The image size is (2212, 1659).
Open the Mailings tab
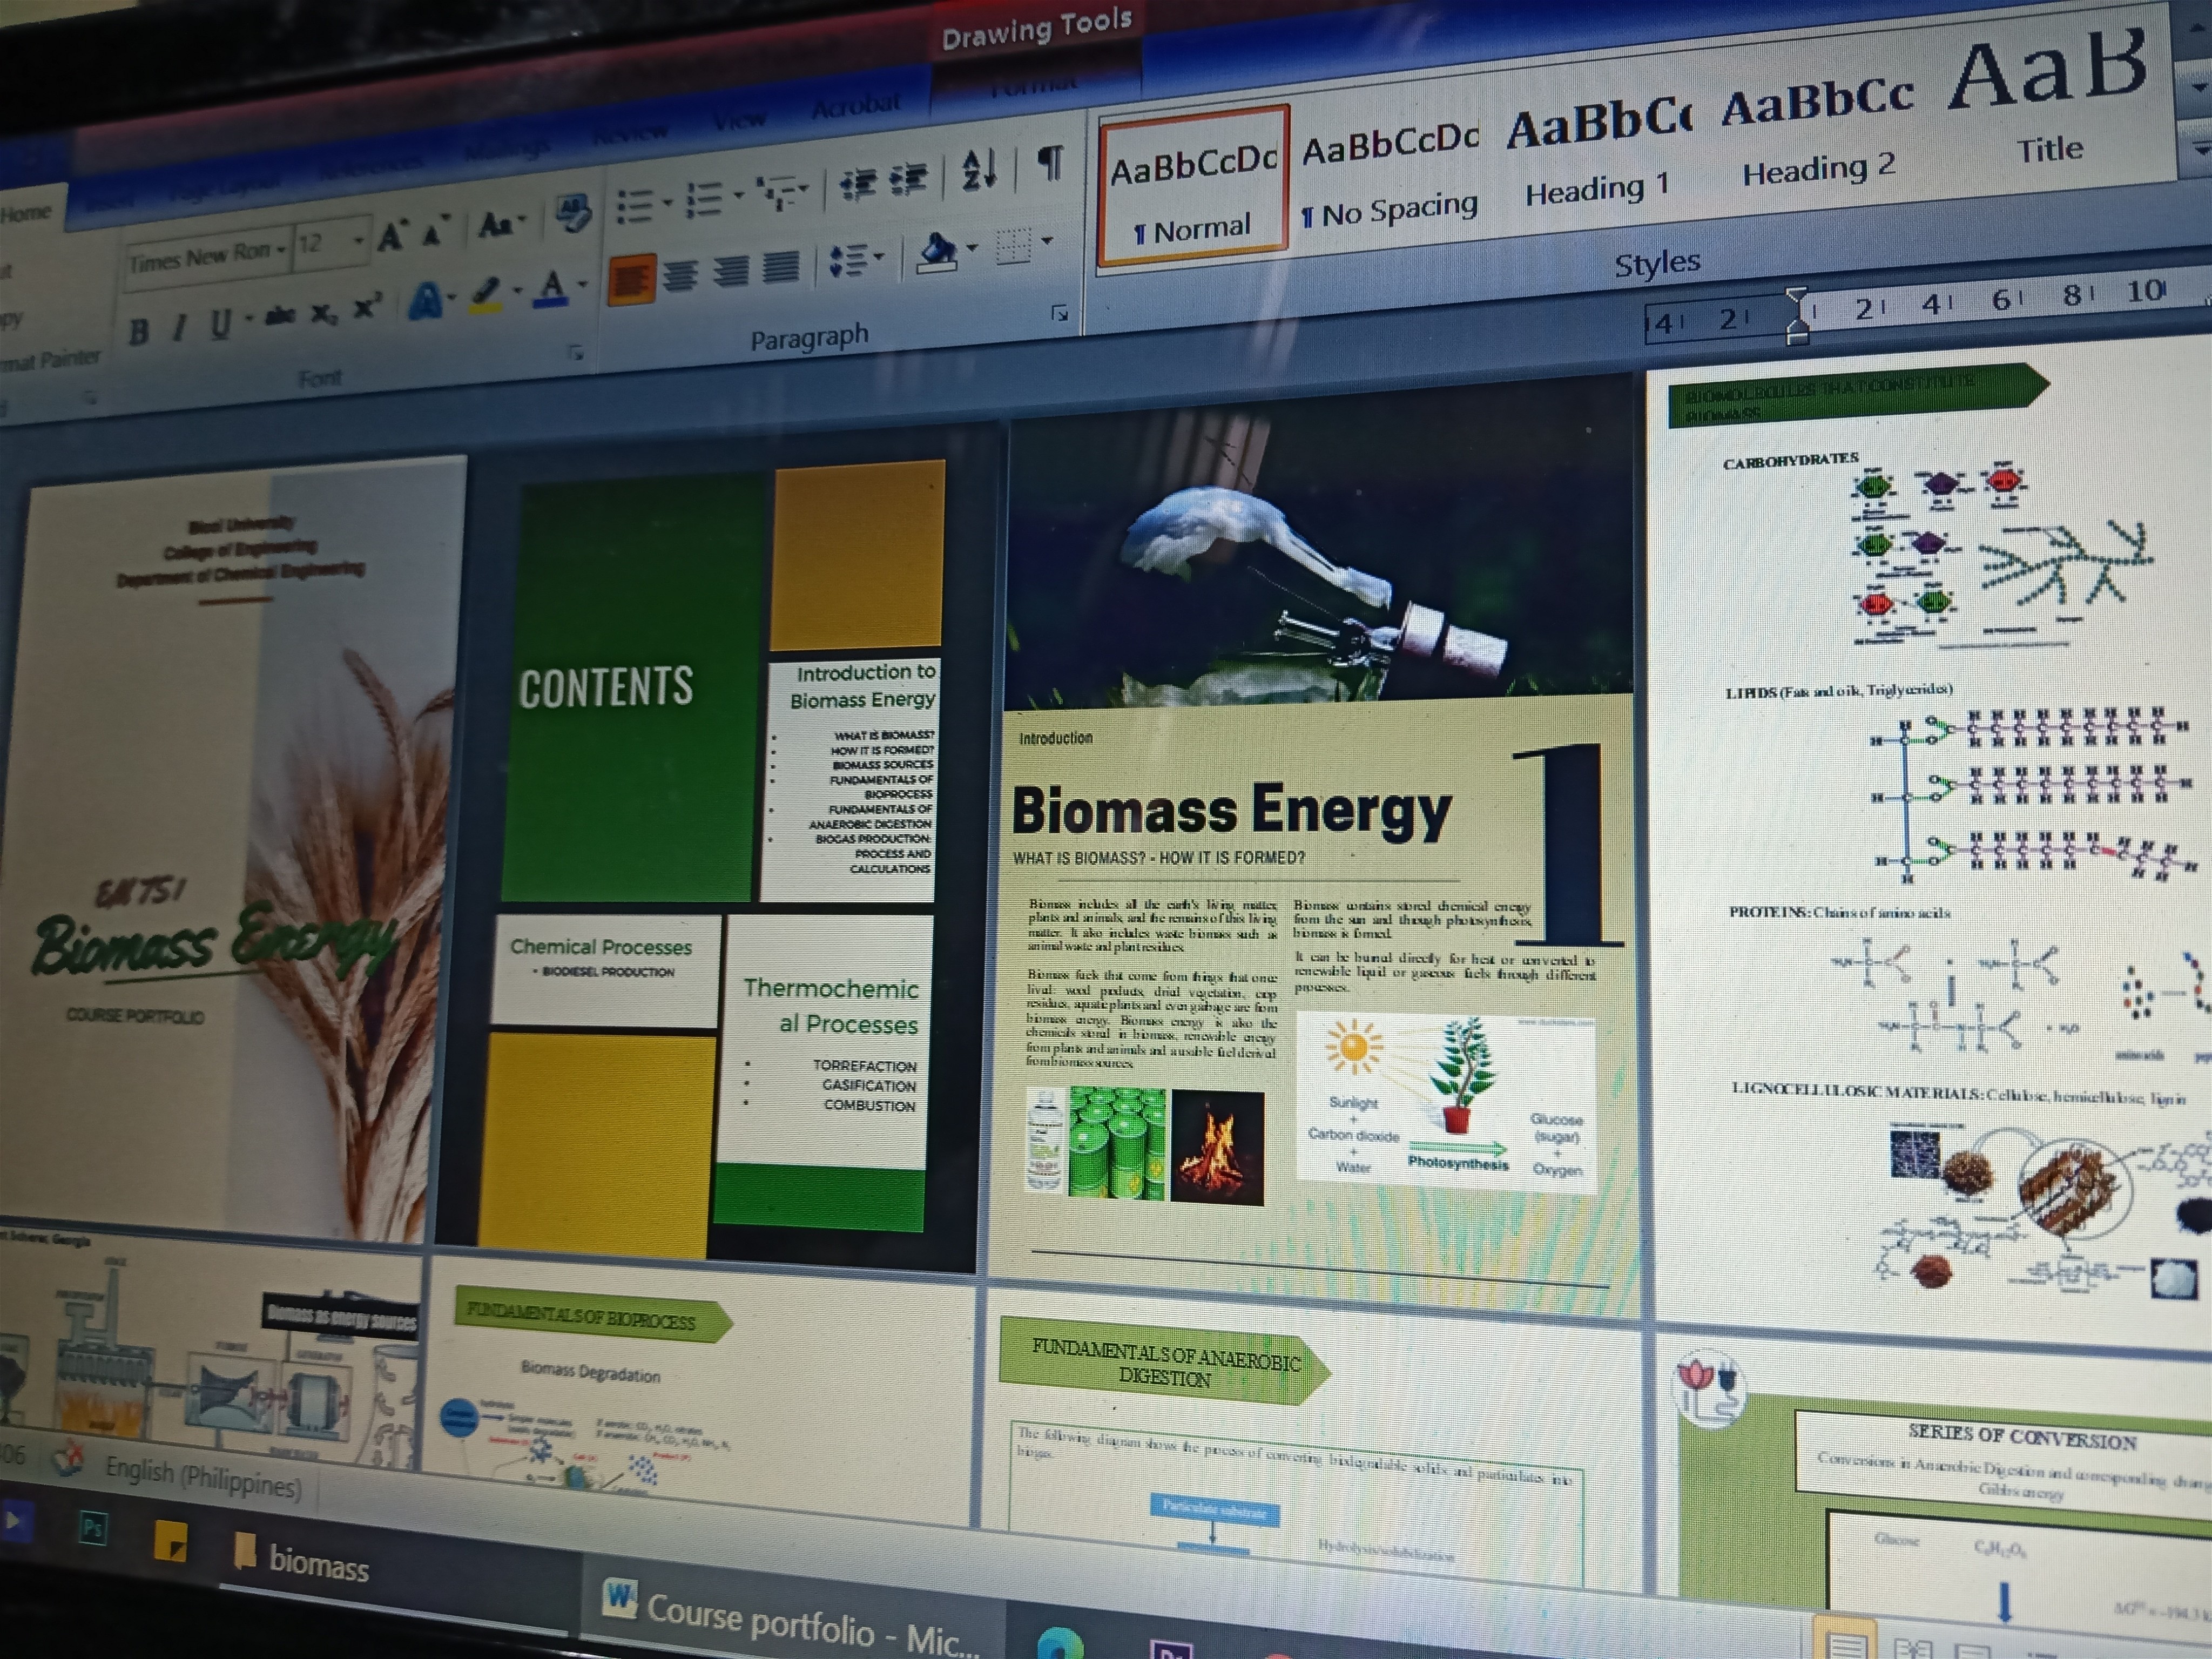click(x=507, y=150)
